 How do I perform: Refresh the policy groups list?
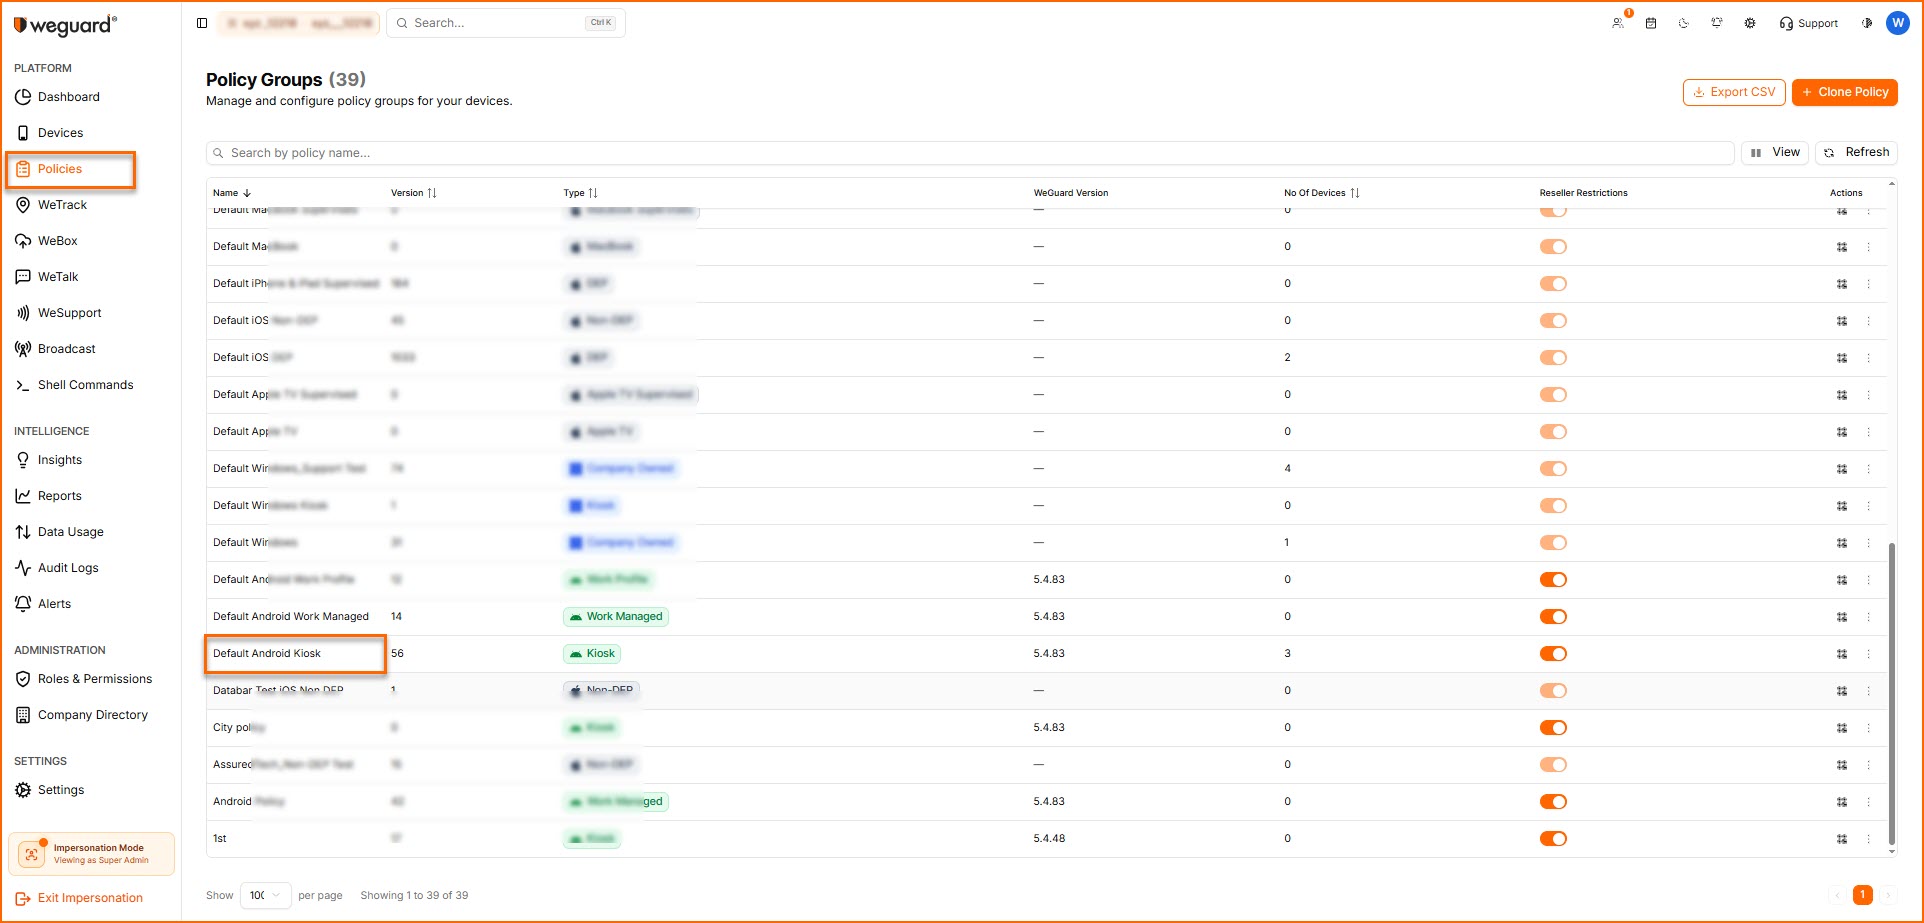(1856, 153)
